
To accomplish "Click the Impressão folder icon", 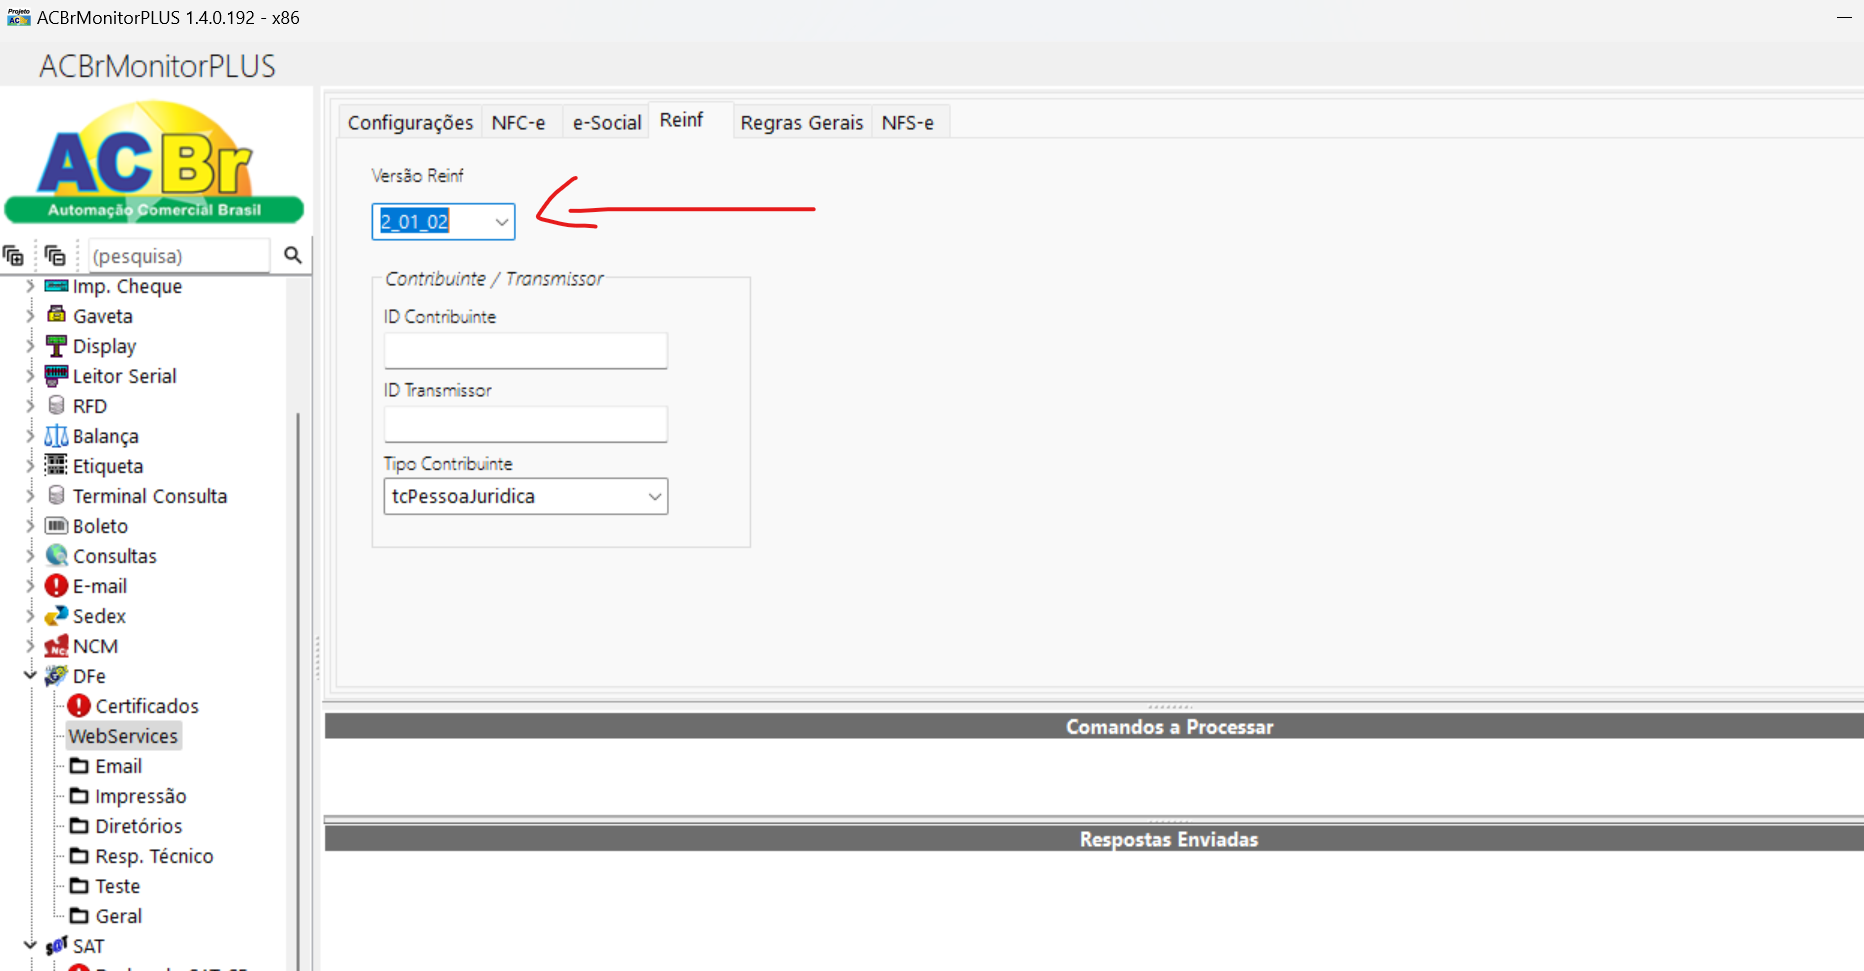I will coord(79,796).
